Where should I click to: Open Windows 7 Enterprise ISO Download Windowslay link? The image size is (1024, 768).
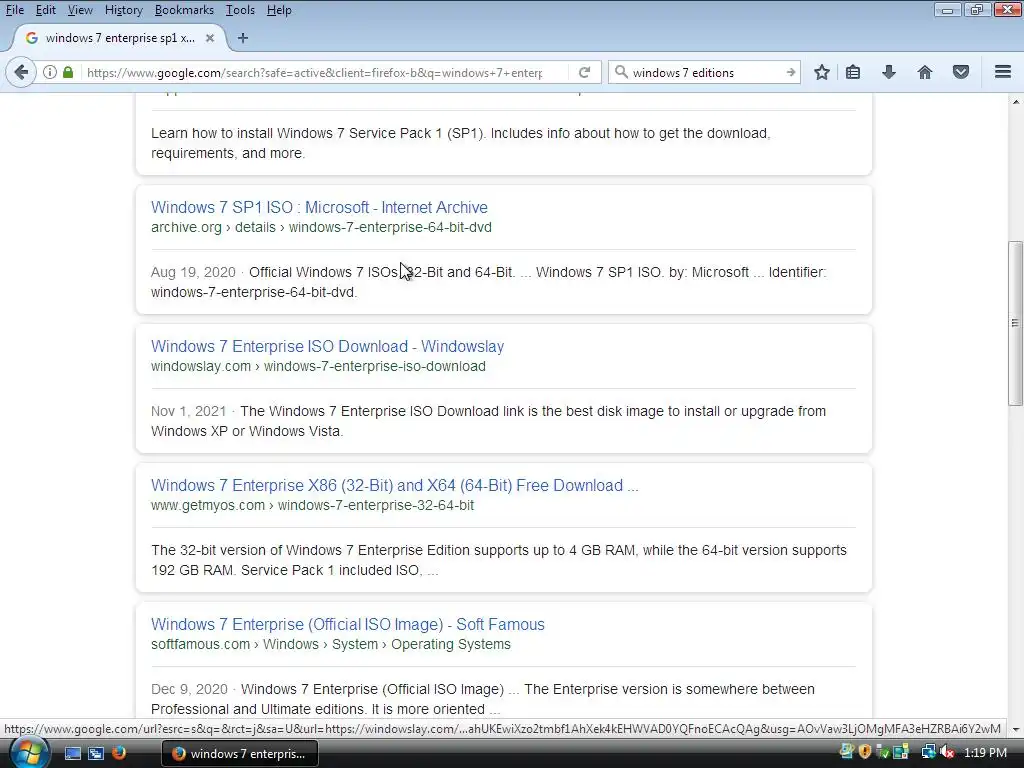click(x=327, y=346)
